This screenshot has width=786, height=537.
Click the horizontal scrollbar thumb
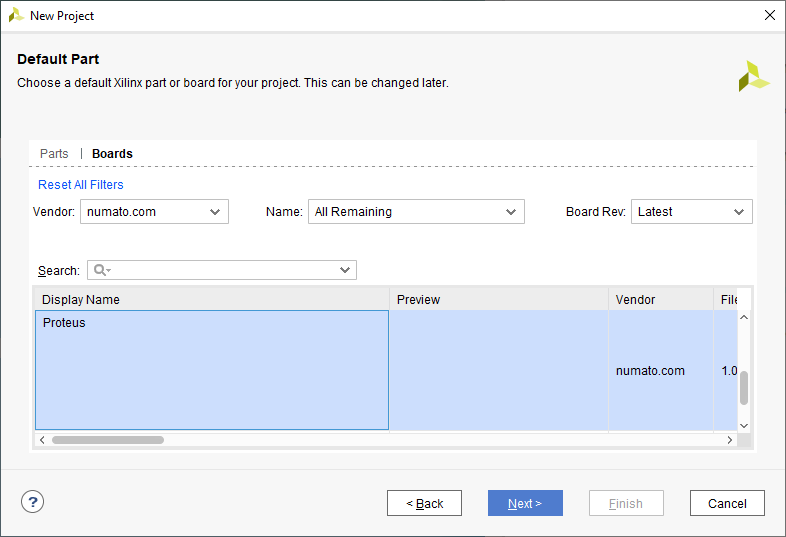tap(108, 440)
